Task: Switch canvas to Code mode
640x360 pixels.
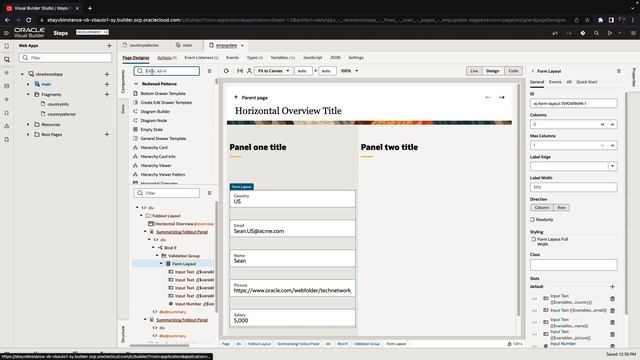Action: pyautogui.click(x=513, y=71)
